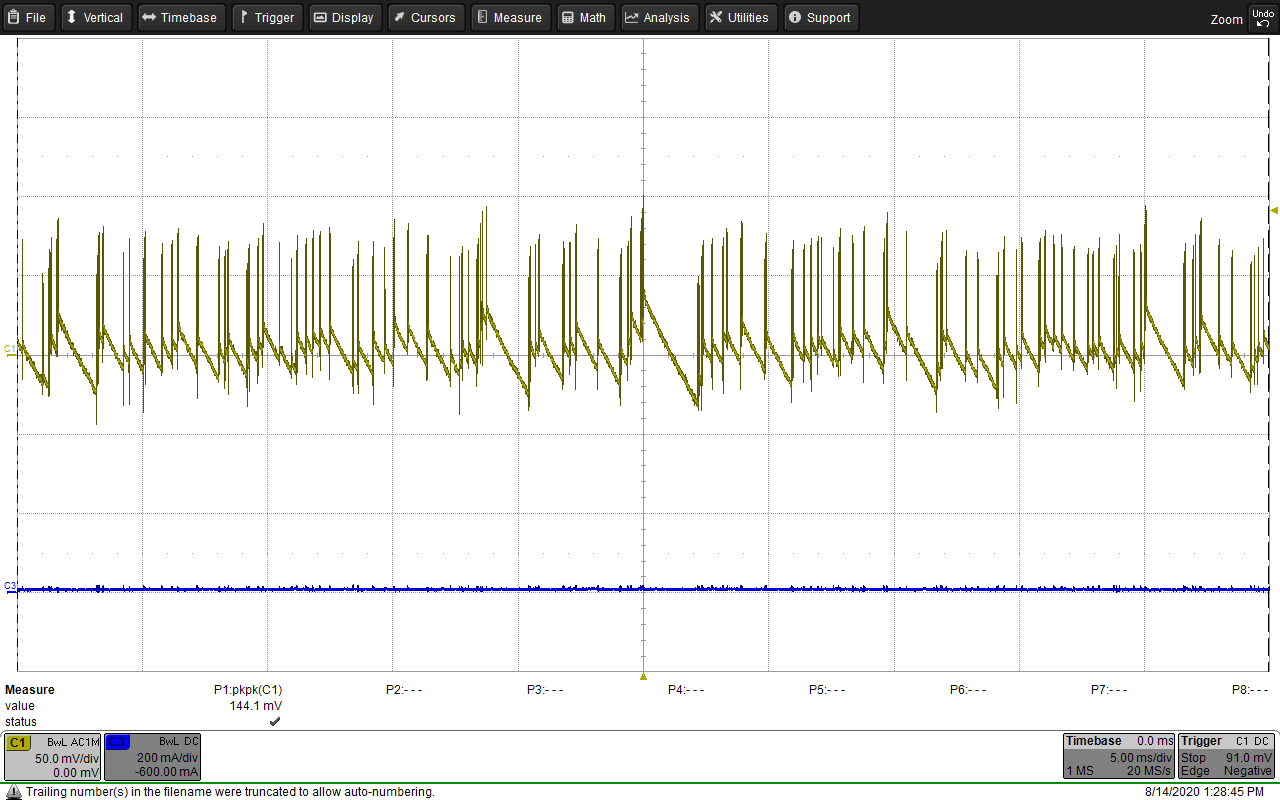Click the Measure table label

(30, 690)
